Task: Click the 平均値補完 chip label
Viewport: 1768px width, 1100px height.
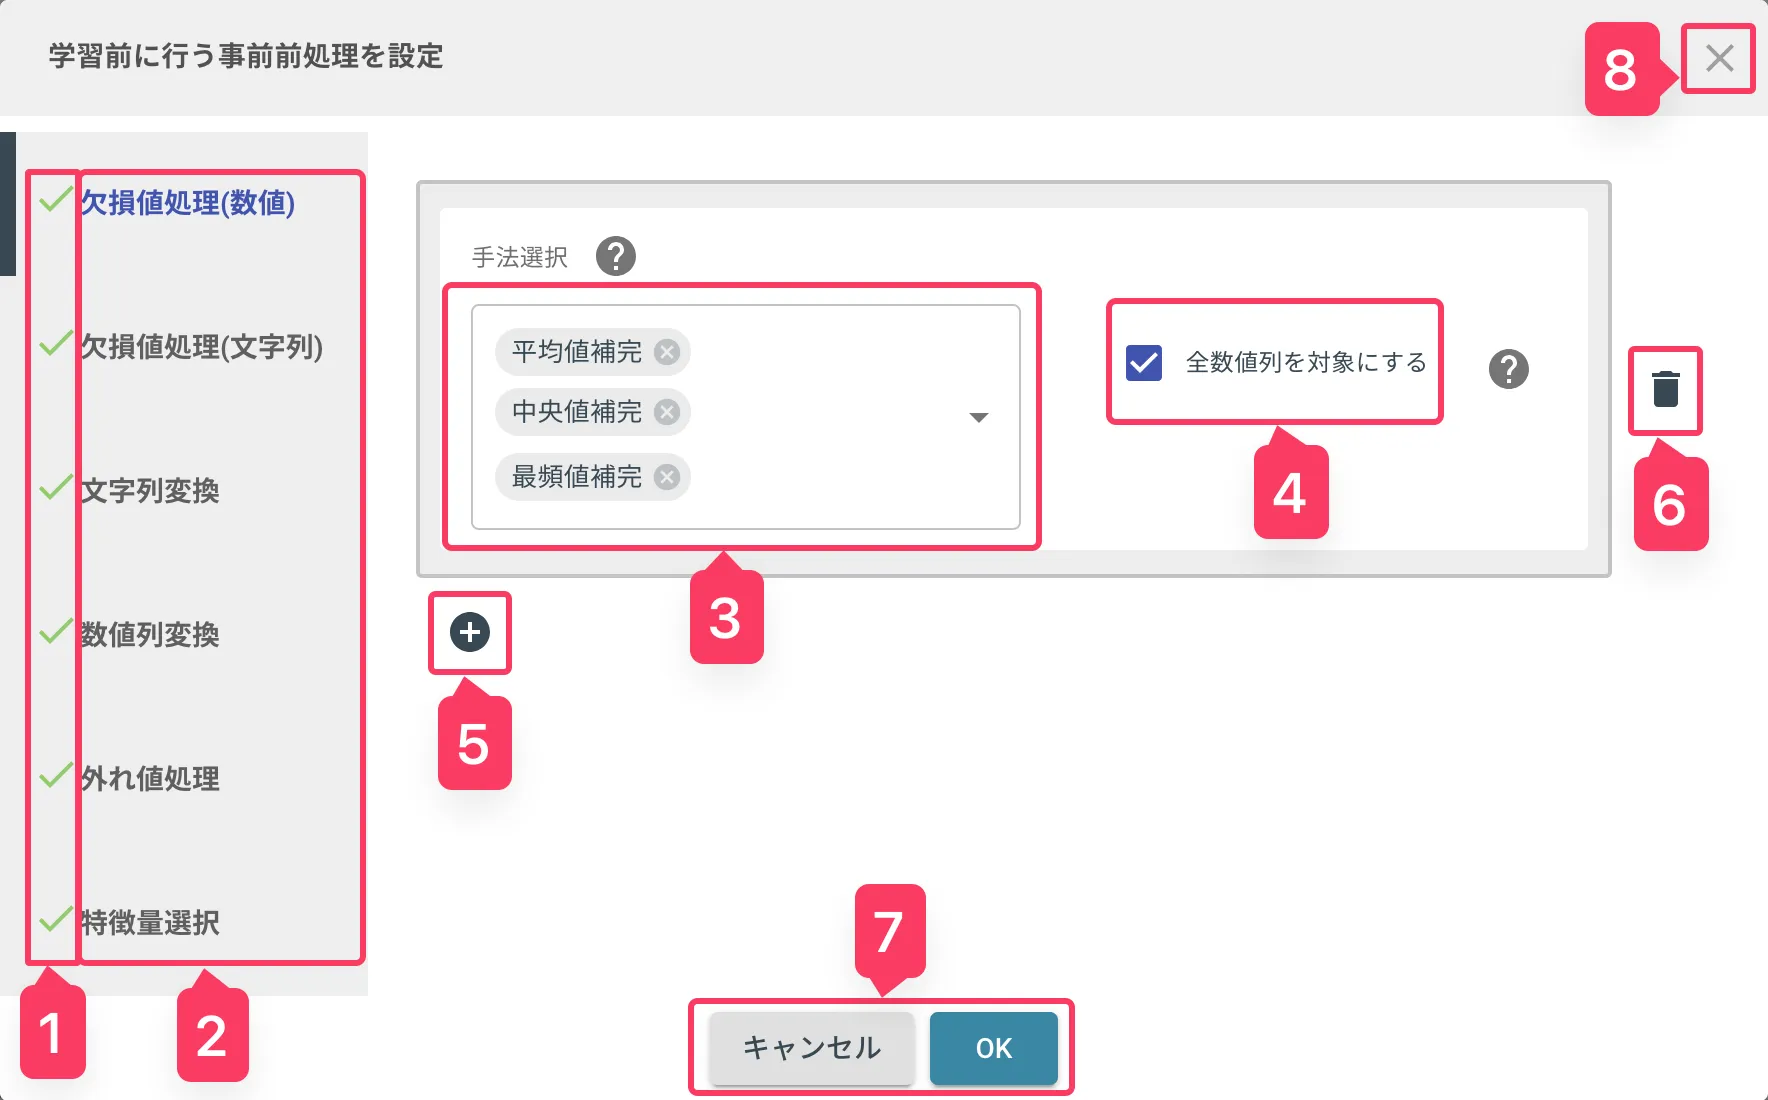Action: [x=577, y=352]
